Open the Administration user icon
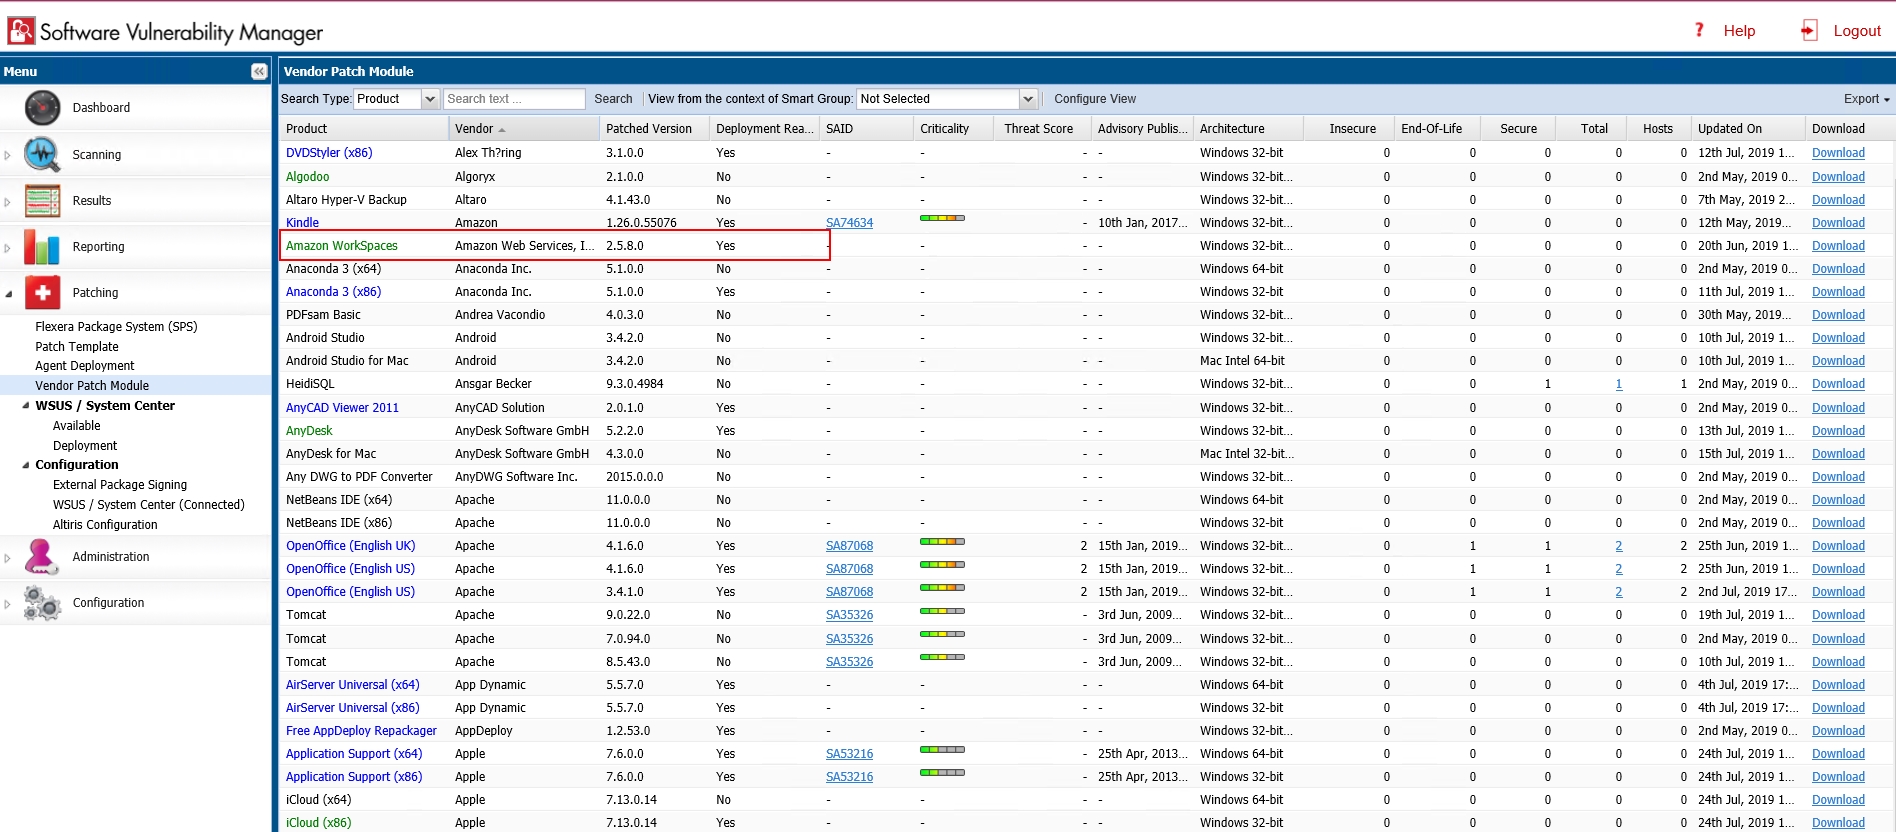The height and width of the screenshot is (832, 1896). pos(42,557)
